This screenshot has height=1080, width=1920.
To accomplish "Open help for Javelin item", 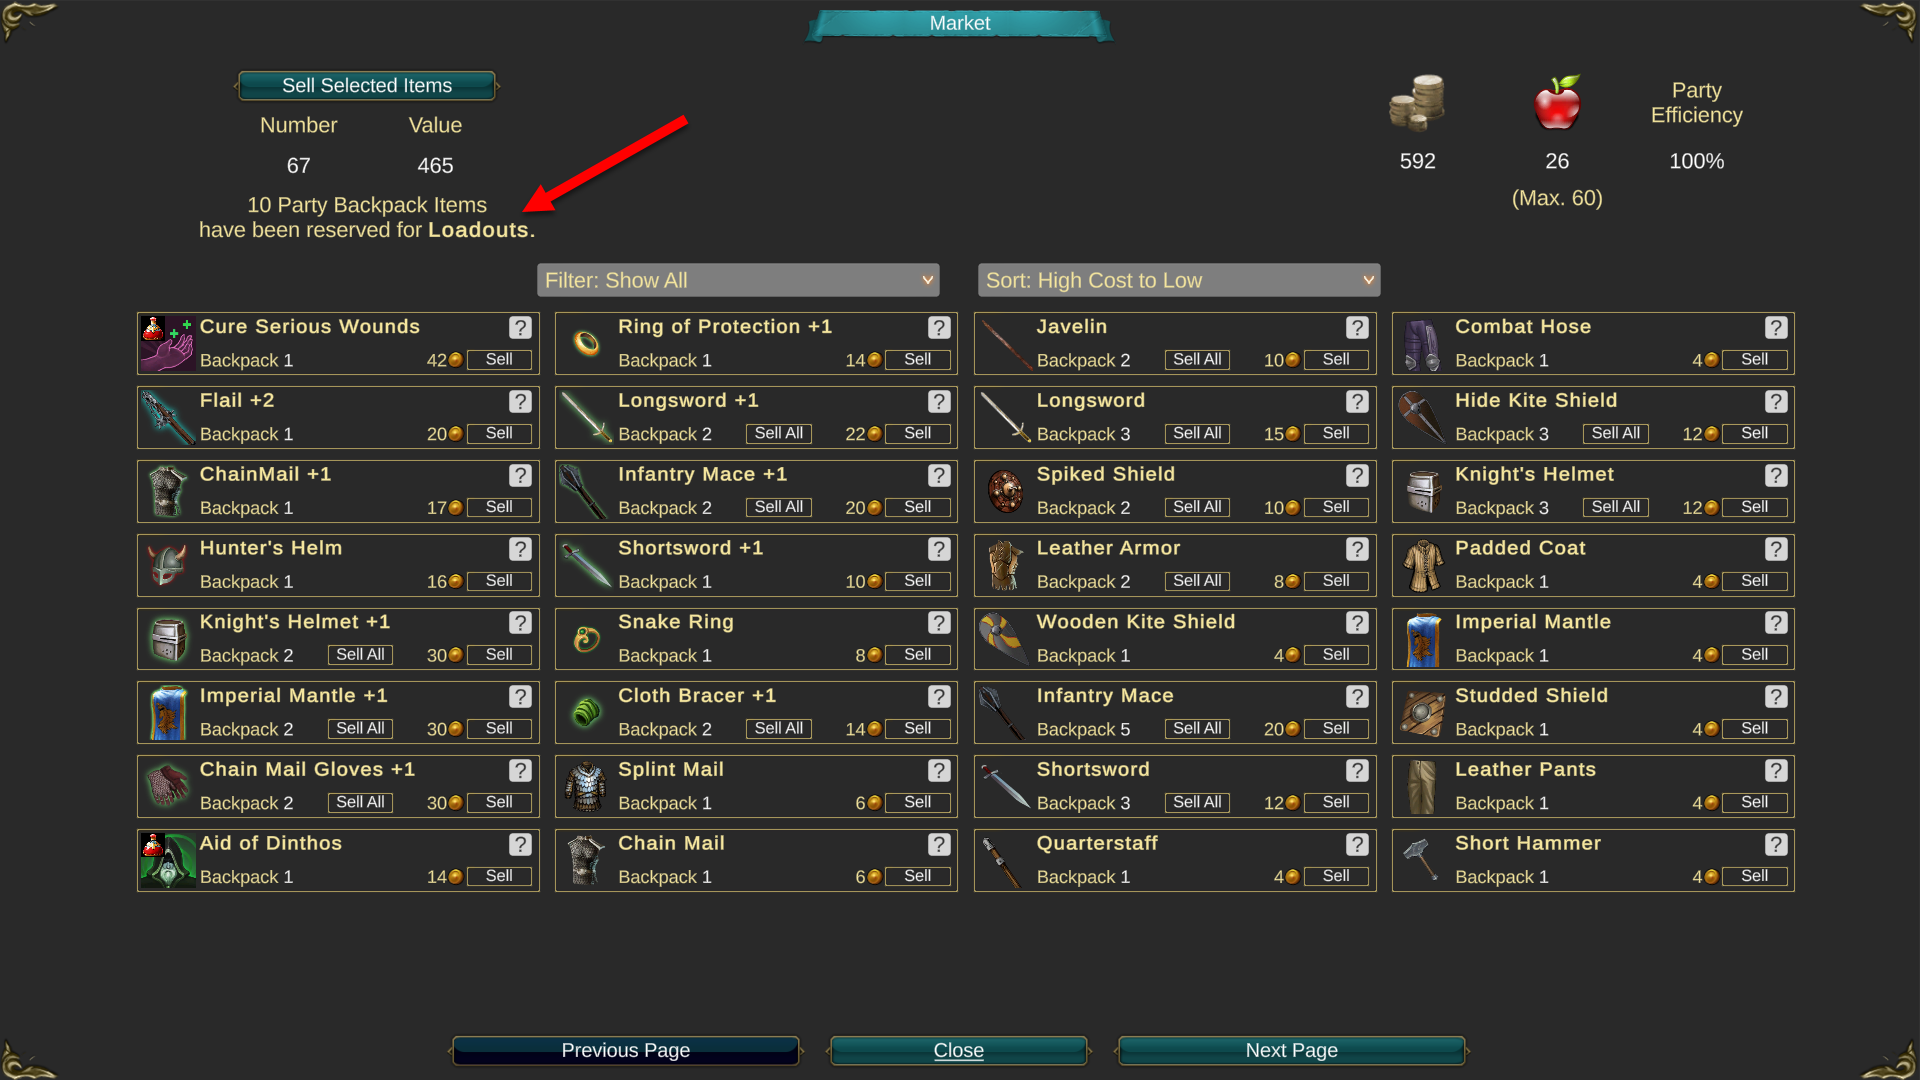I will (x=1357, y=327).
